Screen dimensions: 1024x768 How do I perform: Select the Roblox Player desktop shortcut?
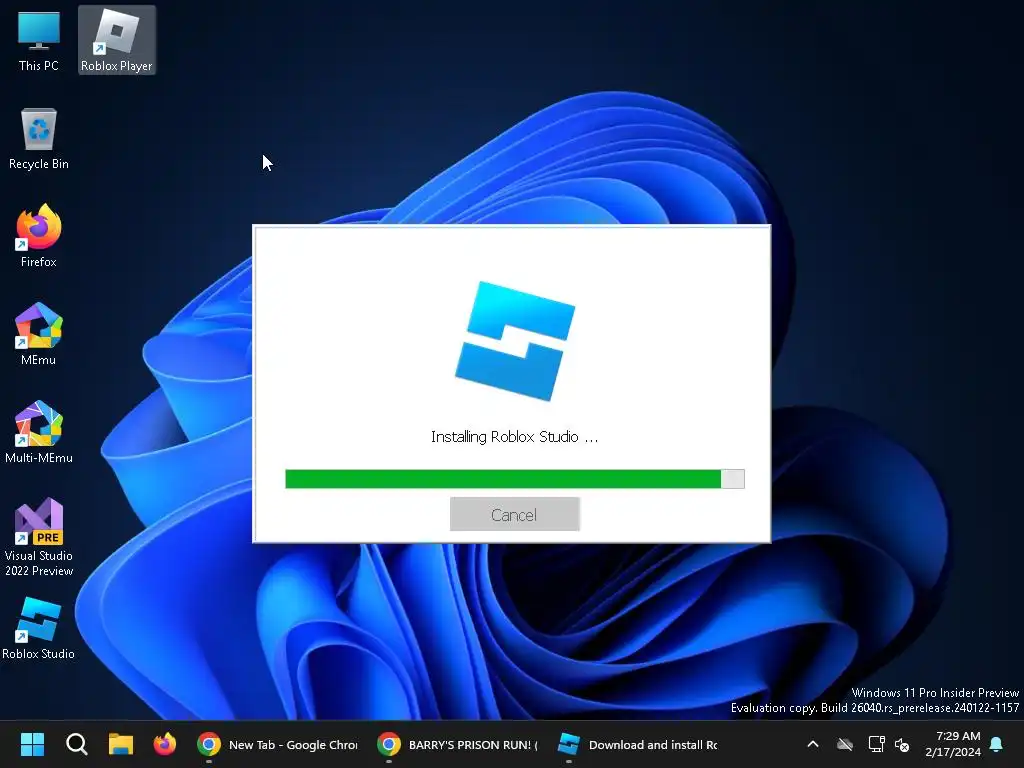116,40
